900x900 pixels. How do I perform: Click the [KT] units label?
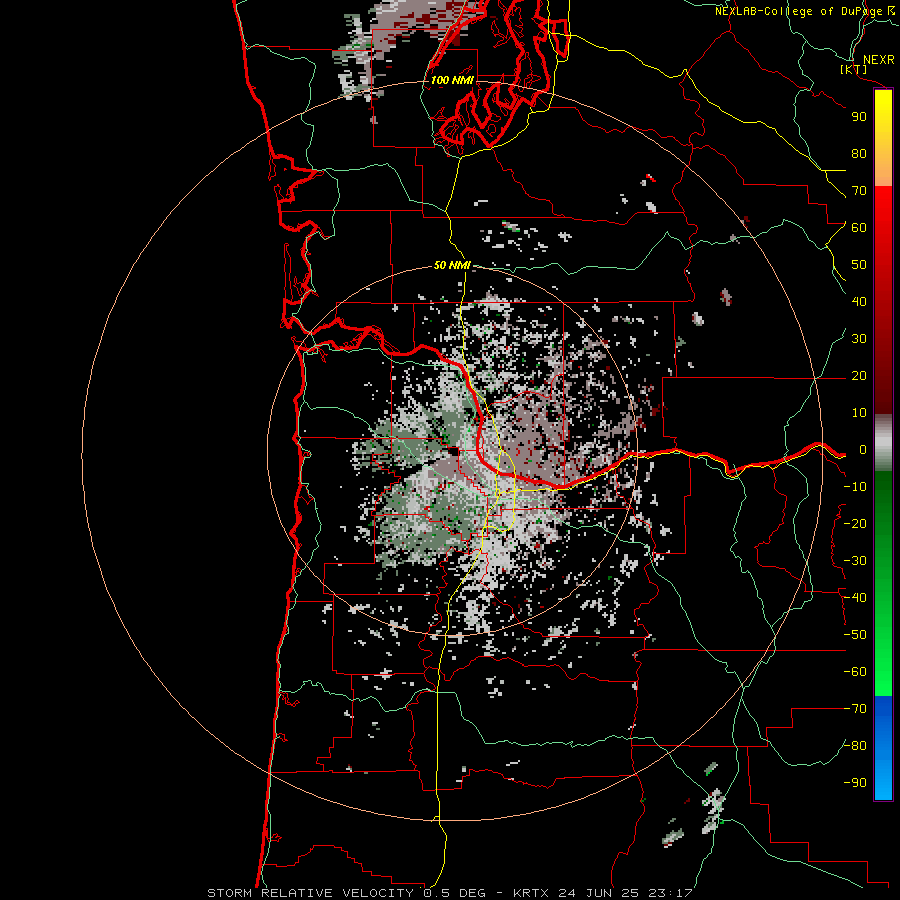(854, 69)
